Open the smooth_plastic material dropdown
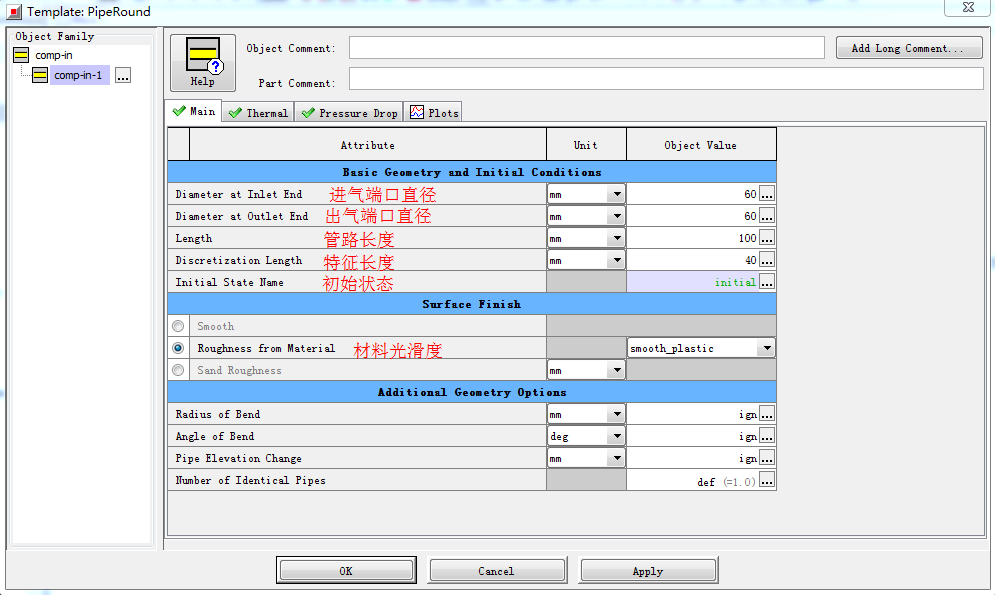This screenshot has height=595, width=995. coord(766,348)
